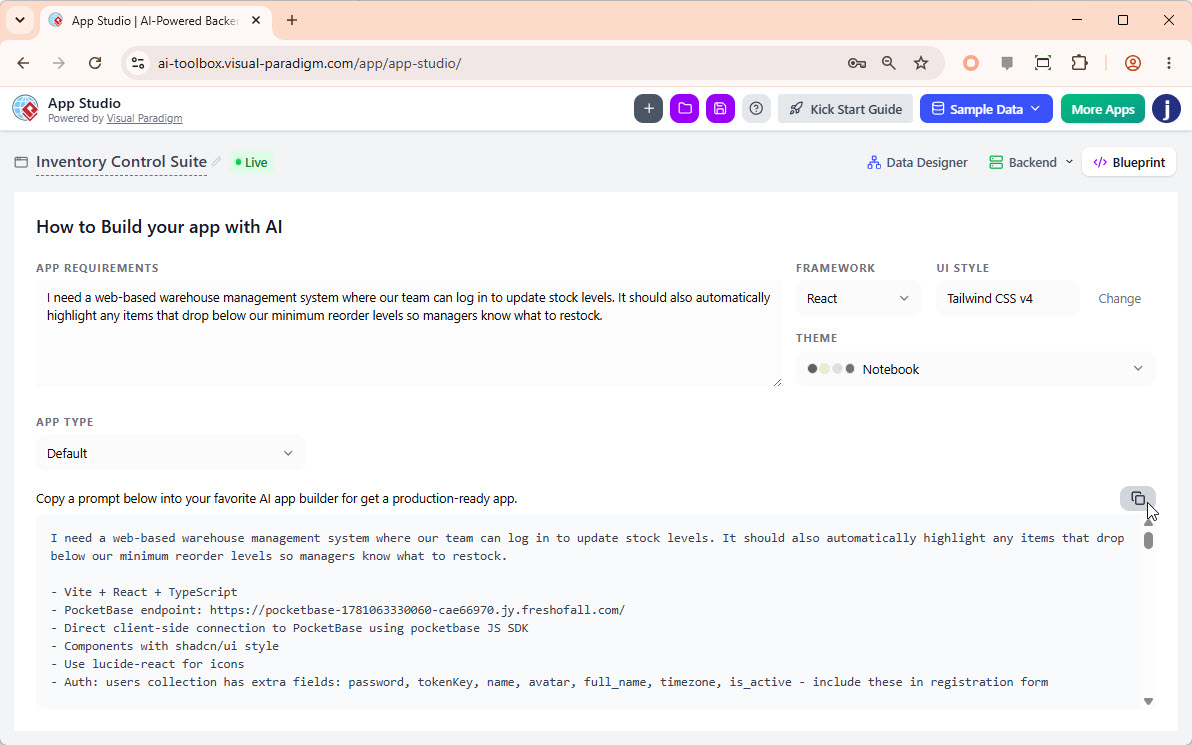Image resolution: width=1192 pixels, height=745 pixels.
Task: Reload the page
Action: (x=95, y=63)
